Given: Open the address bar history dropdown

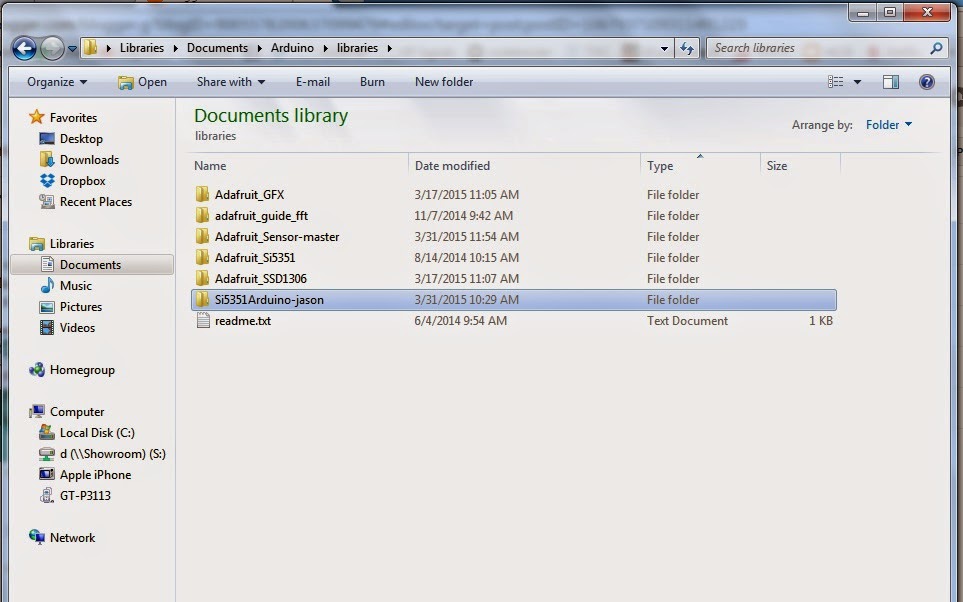Looking at the screenshot, I should (x=664, y=49).
